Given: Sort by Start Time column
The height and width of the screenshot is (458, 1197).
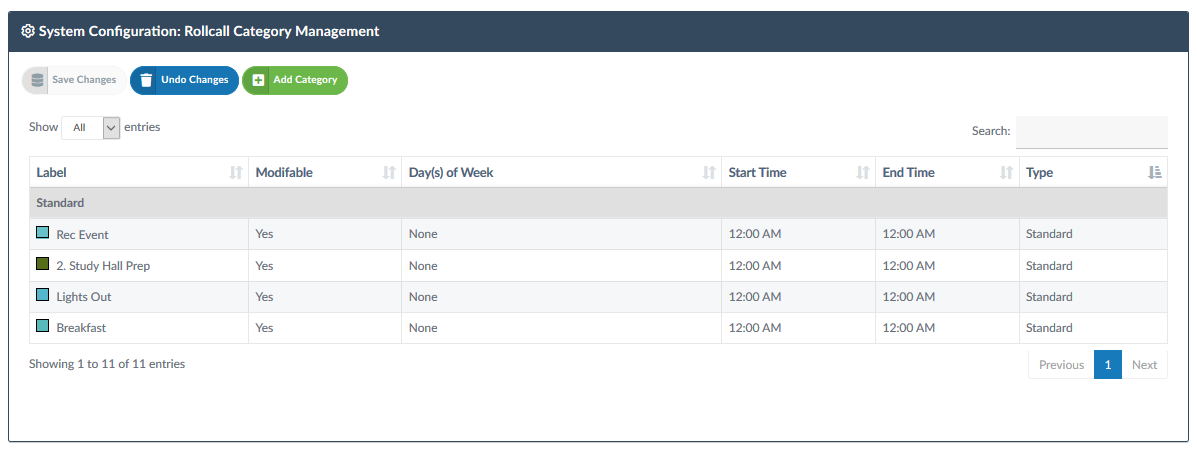Looking at the screenshot, I should [x=863, y=173].
